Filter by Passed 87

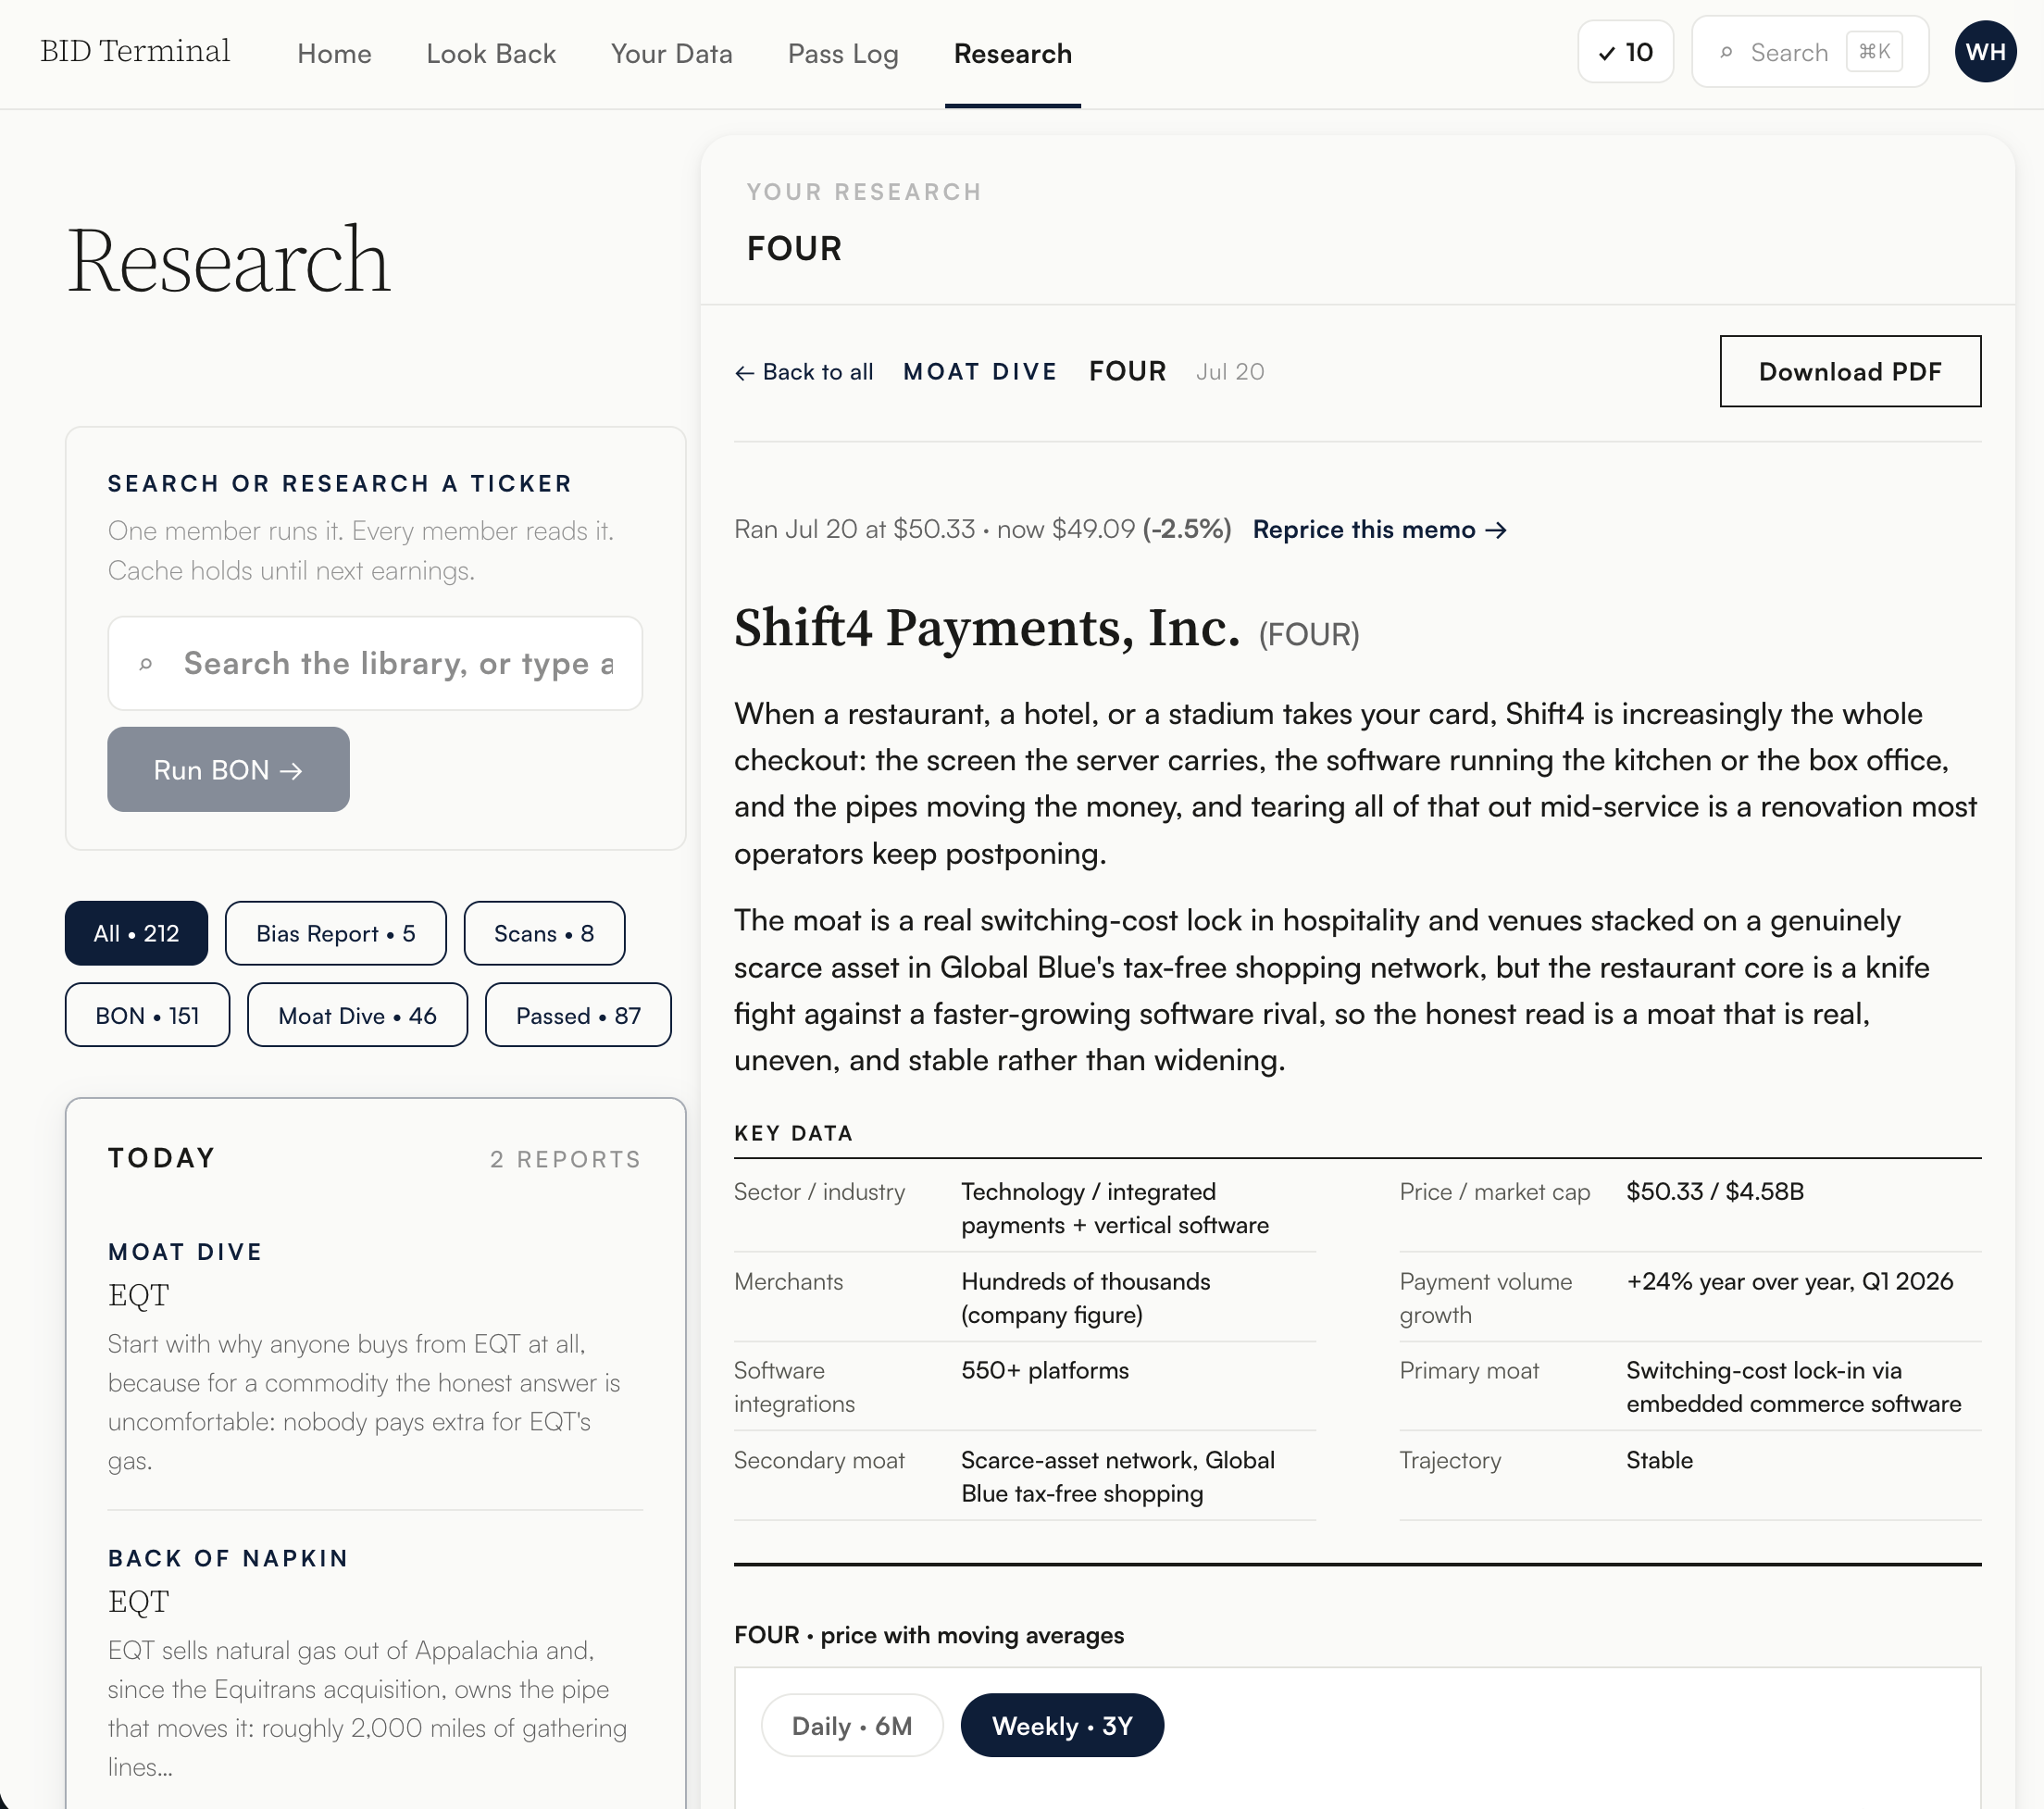[578, 1015]
